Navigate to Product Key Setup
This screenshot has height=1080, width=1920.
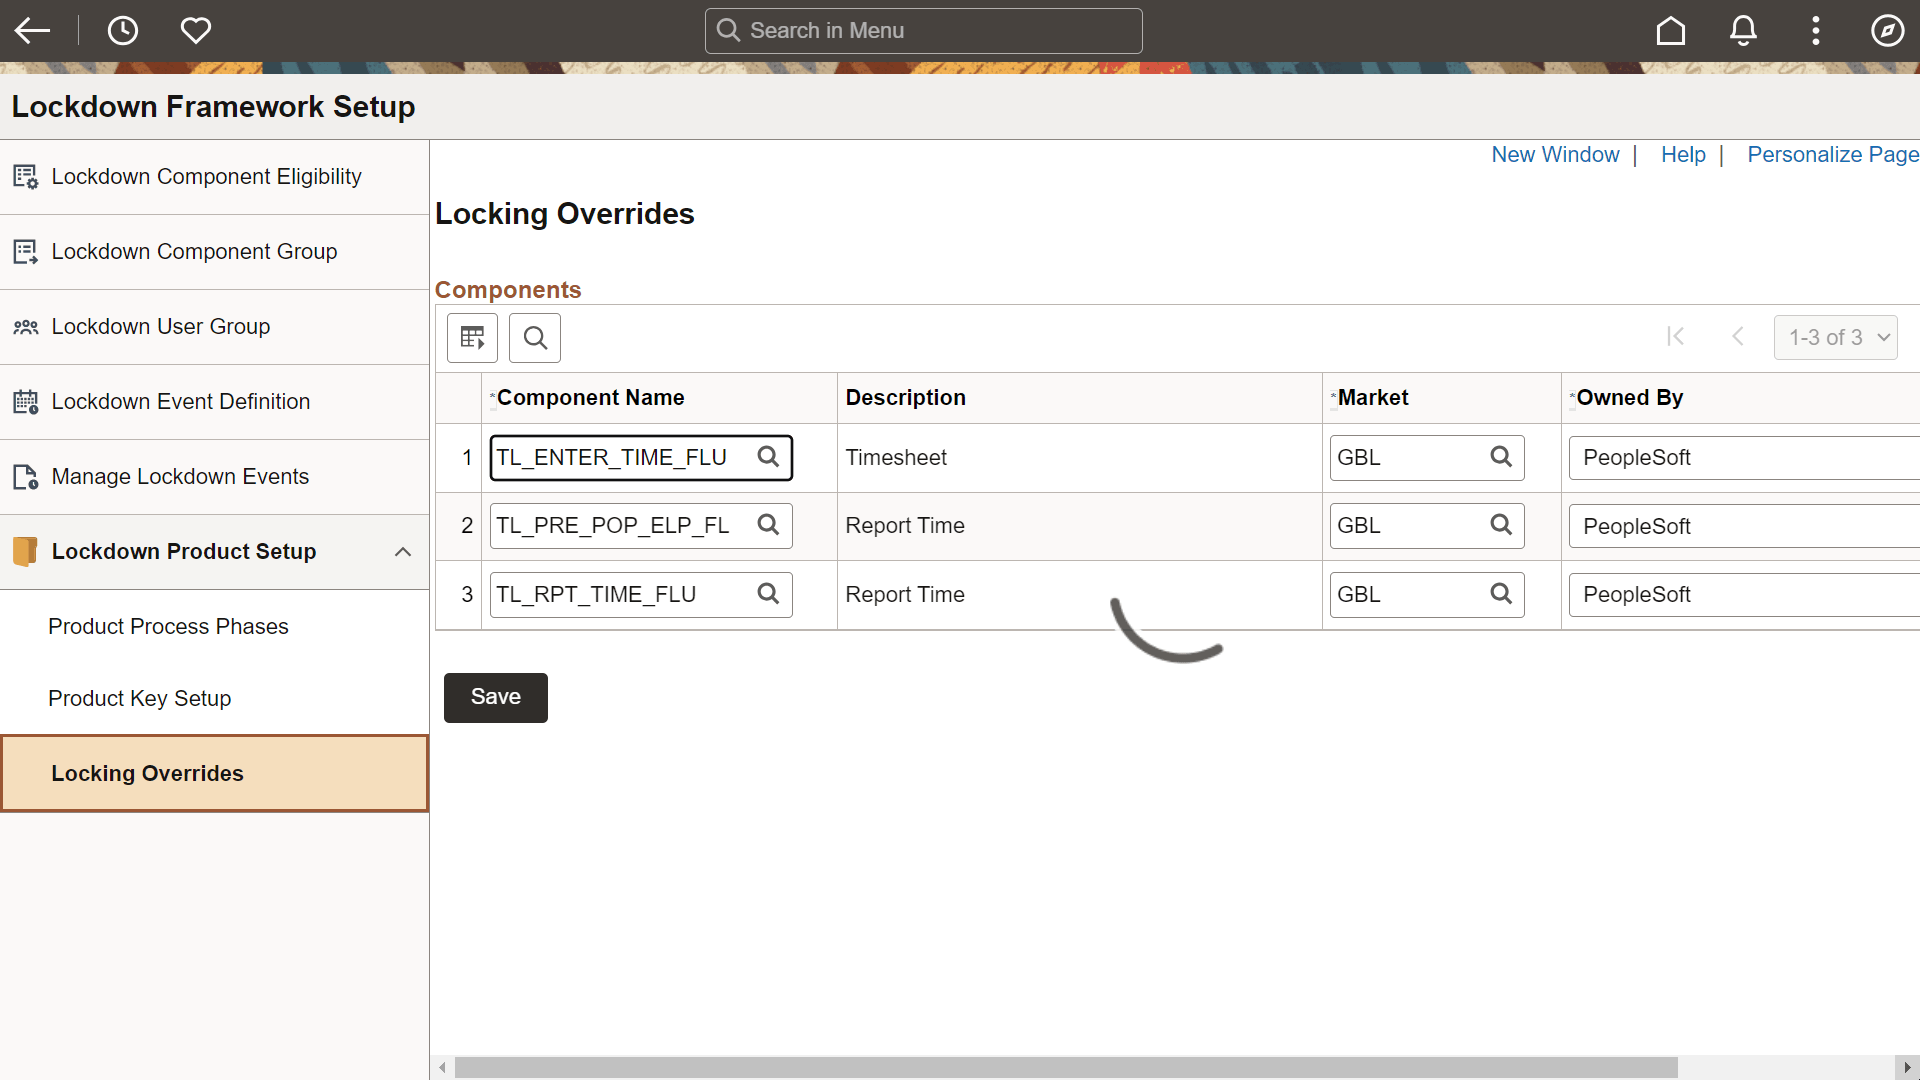click(140, 698)
